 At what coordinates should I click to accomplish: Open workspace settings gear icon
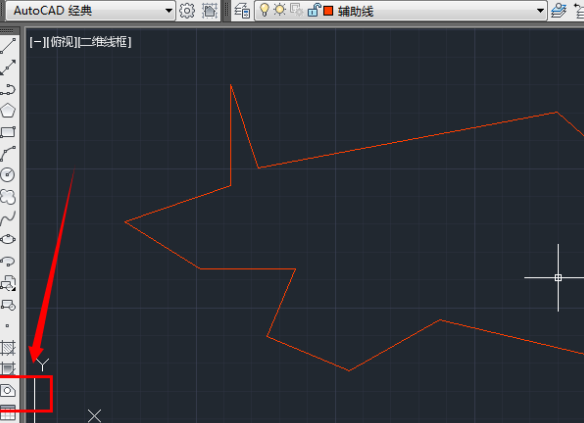point(187,10)
